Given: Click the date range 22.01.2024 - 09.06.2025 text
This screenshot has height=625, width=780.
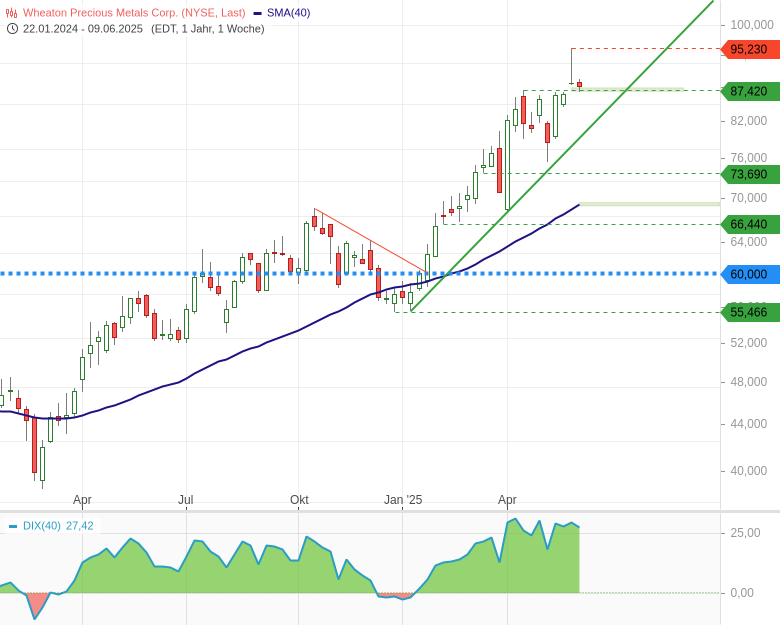Looking at the screenshot, I should [x=83, y=29].
